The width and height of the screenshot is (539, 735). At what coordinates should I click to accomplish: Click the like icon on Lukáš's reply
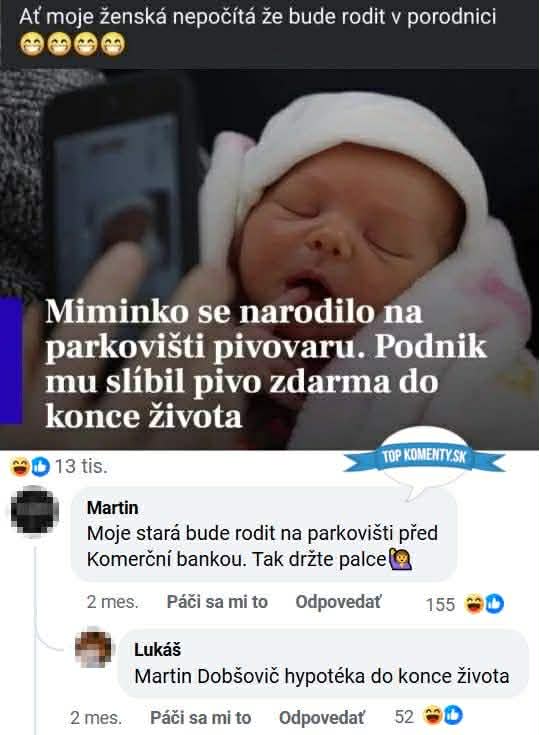coord(453,715)
